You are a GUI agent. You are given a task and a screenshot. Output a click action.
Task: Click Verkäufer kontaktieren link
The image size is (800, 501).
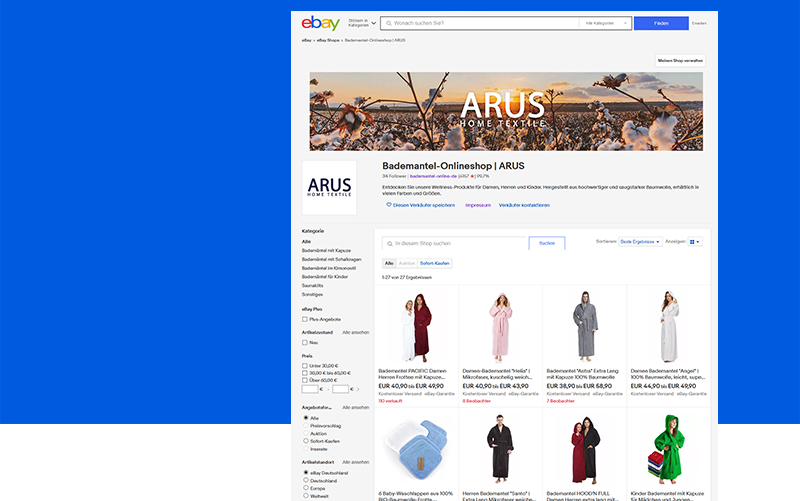tap(524, 205)
